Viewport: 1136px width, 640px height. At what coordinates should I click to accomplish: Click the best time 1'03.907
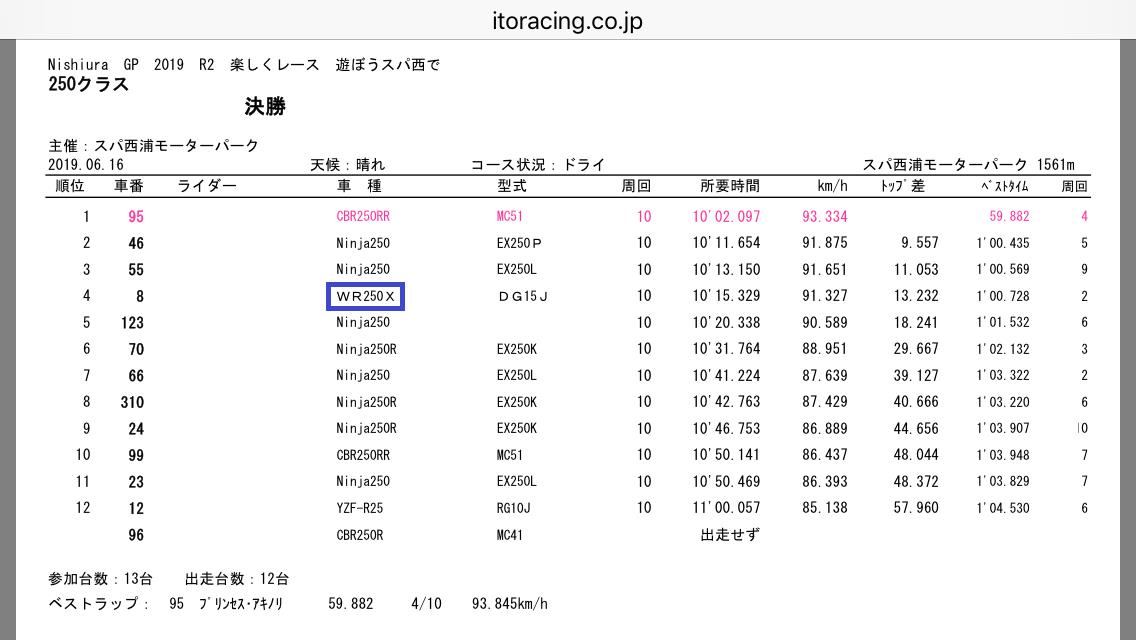[1003, 428]
